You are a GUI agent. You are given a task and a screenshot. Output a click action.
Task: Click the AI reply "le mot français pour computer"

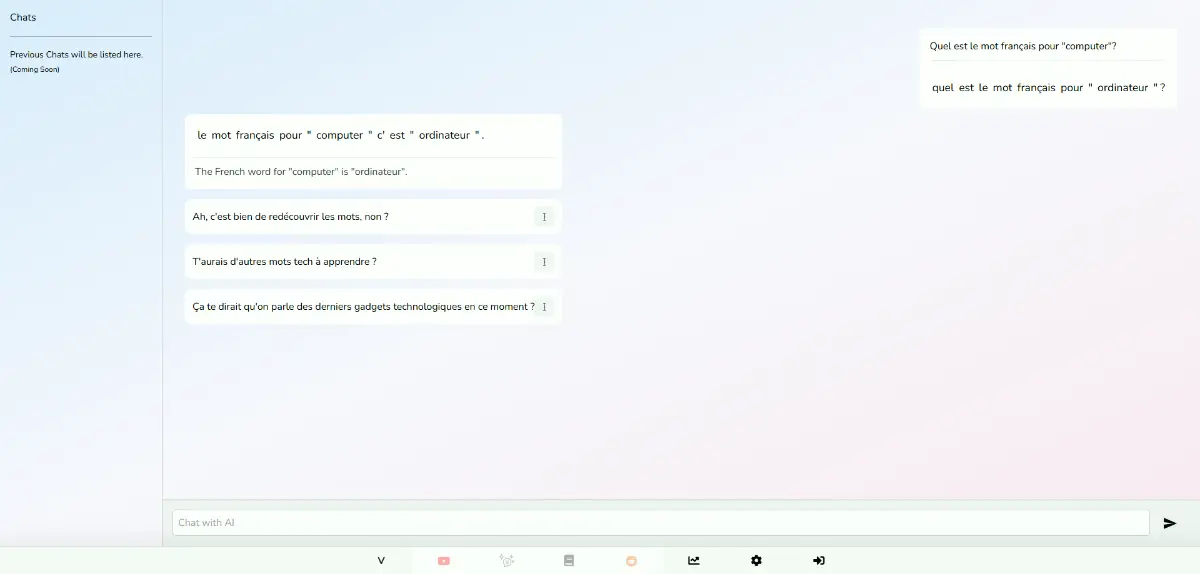click(341, 135)
